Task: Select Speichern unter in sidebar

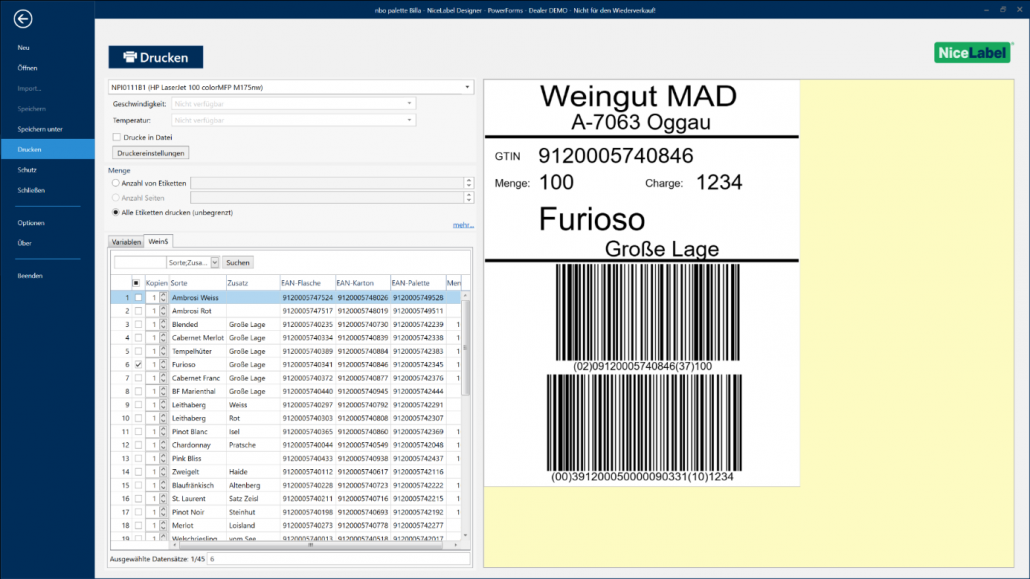Action: [x=40, y=129]
